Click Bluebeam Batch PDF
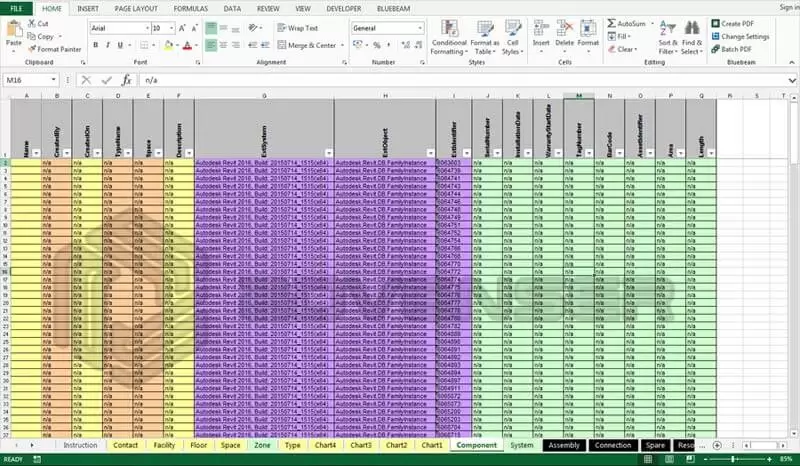800x466 pixels. point(732,49)
